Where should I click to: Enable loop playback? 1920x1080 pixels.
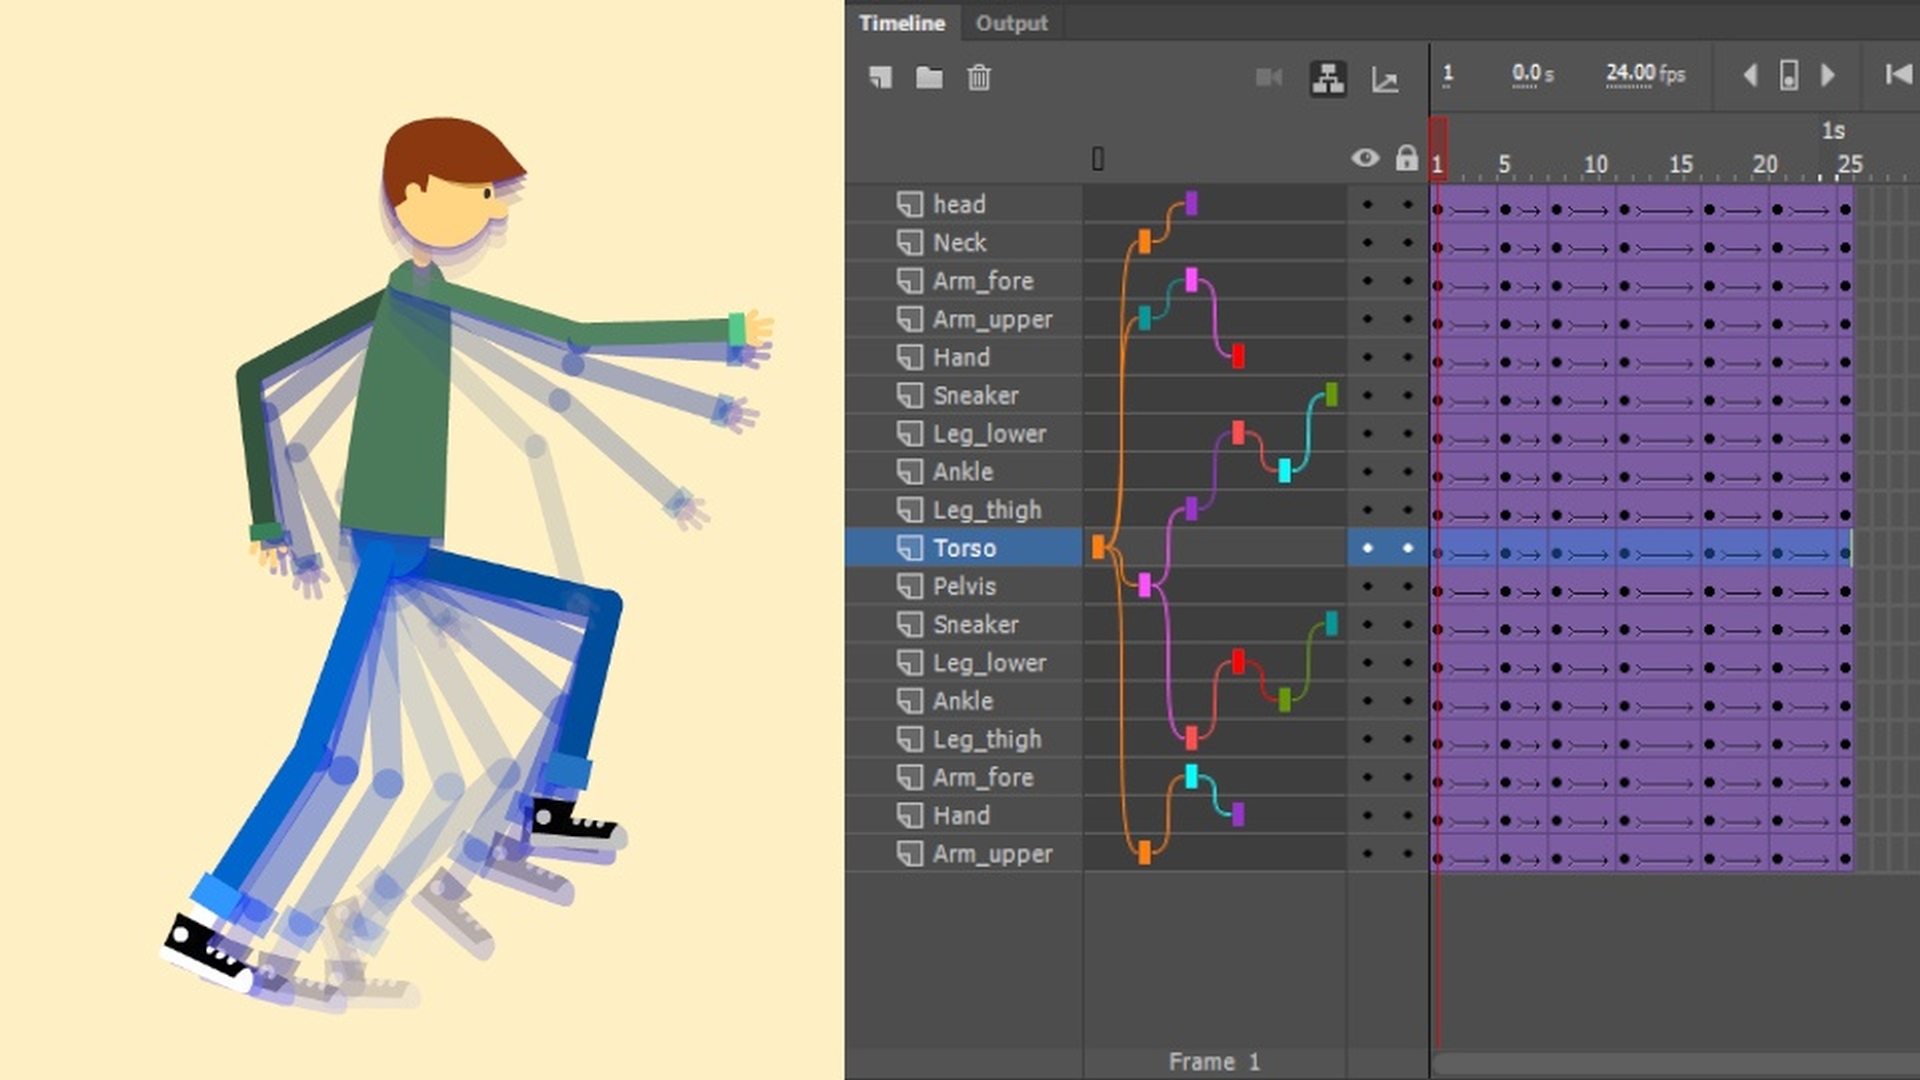[x=1790, y=75]
